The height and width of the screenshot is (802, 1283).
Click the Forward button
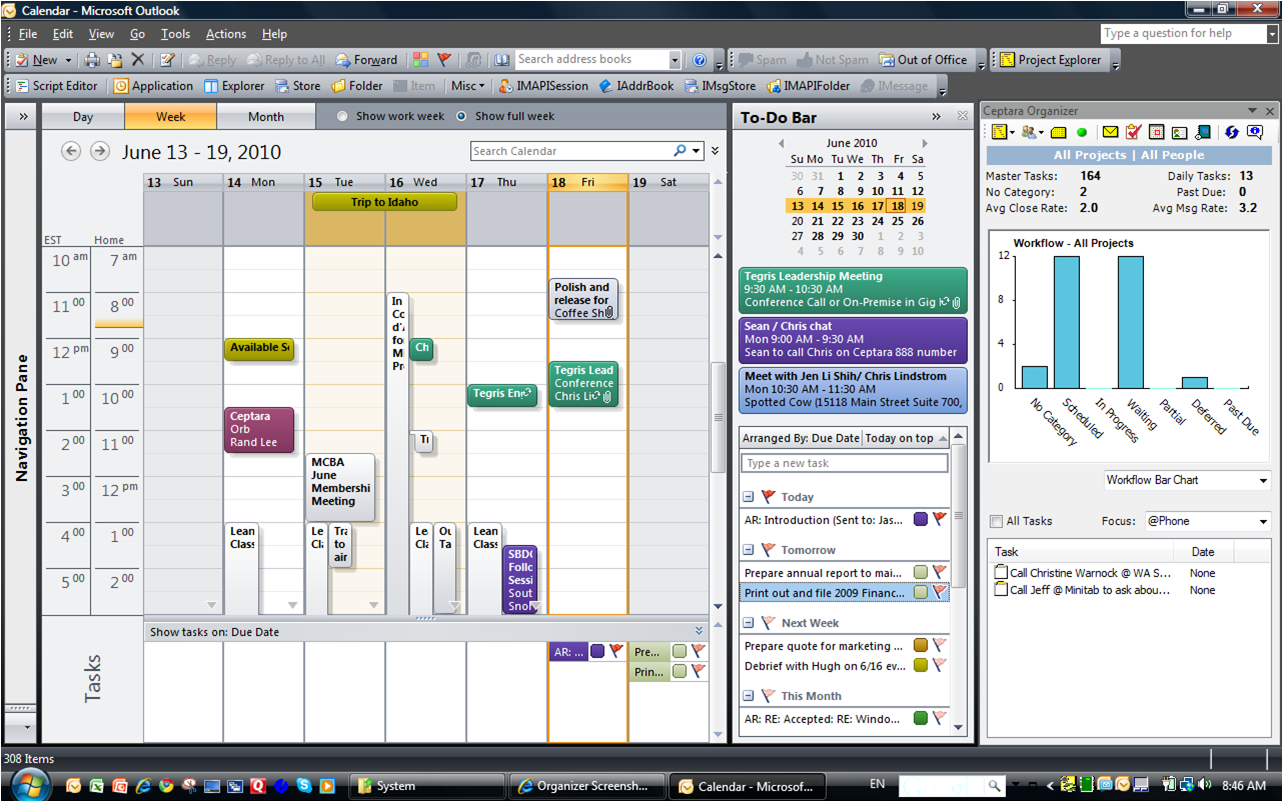coord(367,60)
